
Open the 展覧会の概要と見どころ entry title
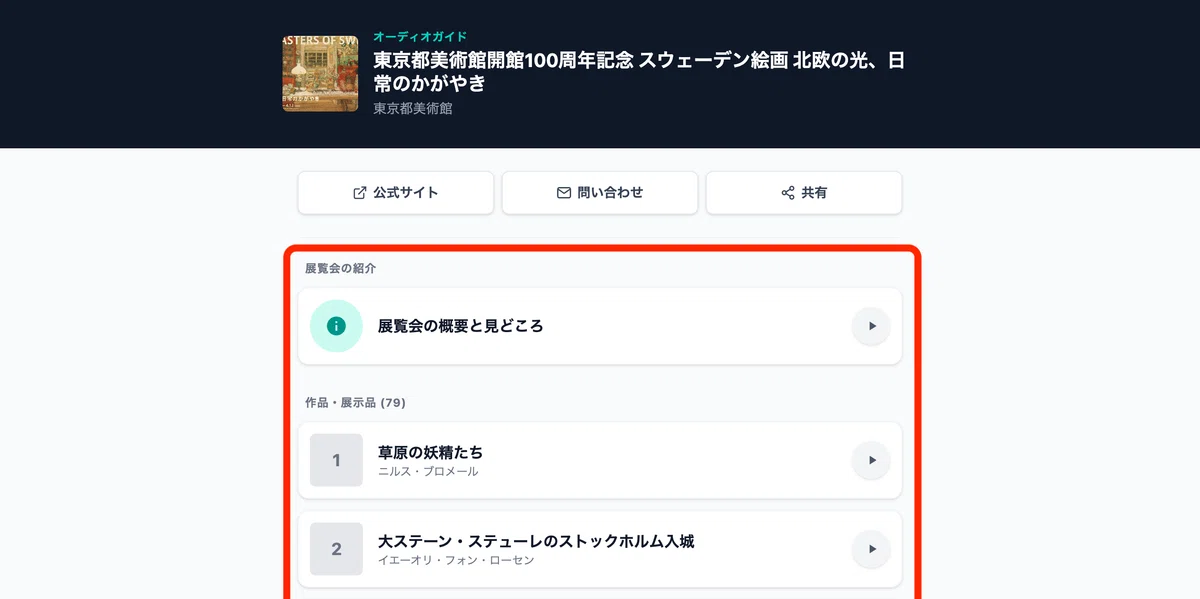tap(461, 326)
